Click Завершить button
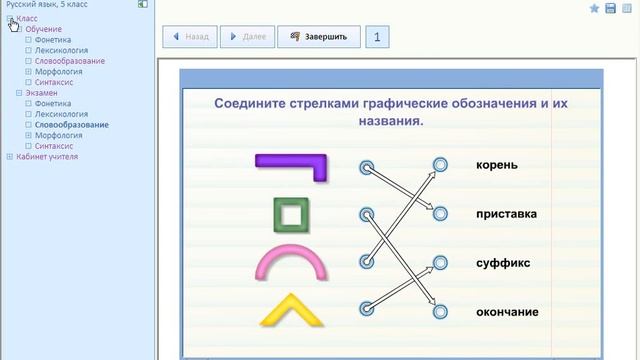Image resolution: width=640 pixels, height=360 pixels. point(319,37)
